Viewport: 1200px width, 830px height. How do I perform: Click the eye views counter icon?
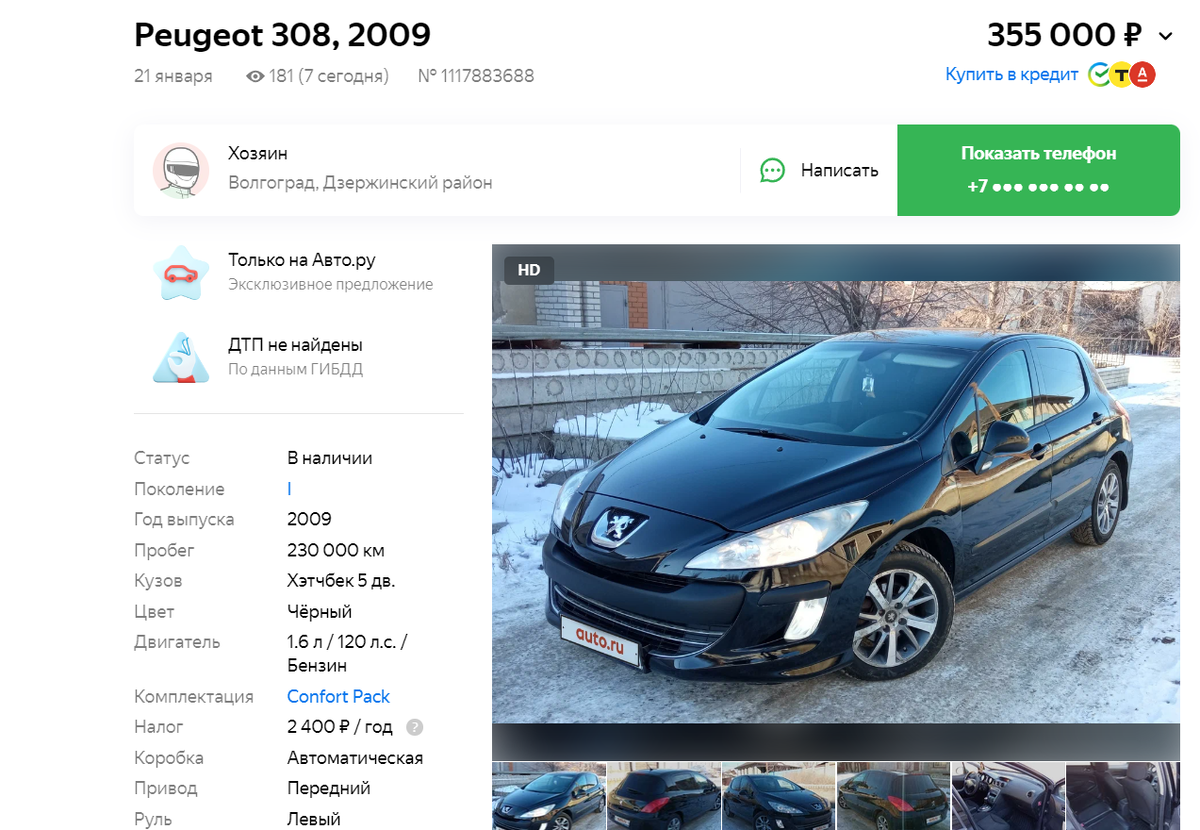point(255,76)
